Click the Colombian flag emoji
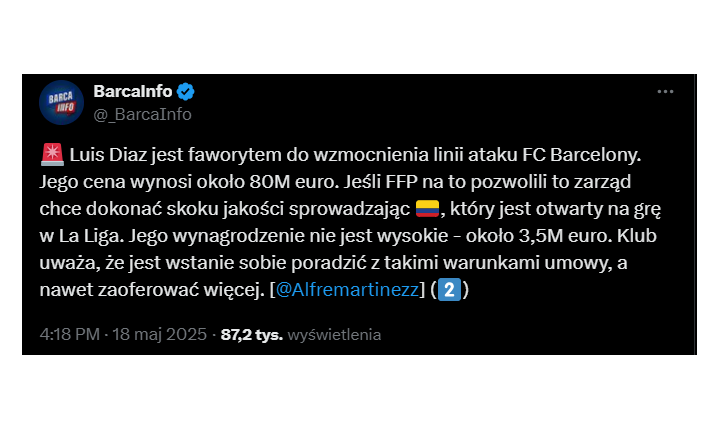The image size is (718, 429). click(428, 208)
